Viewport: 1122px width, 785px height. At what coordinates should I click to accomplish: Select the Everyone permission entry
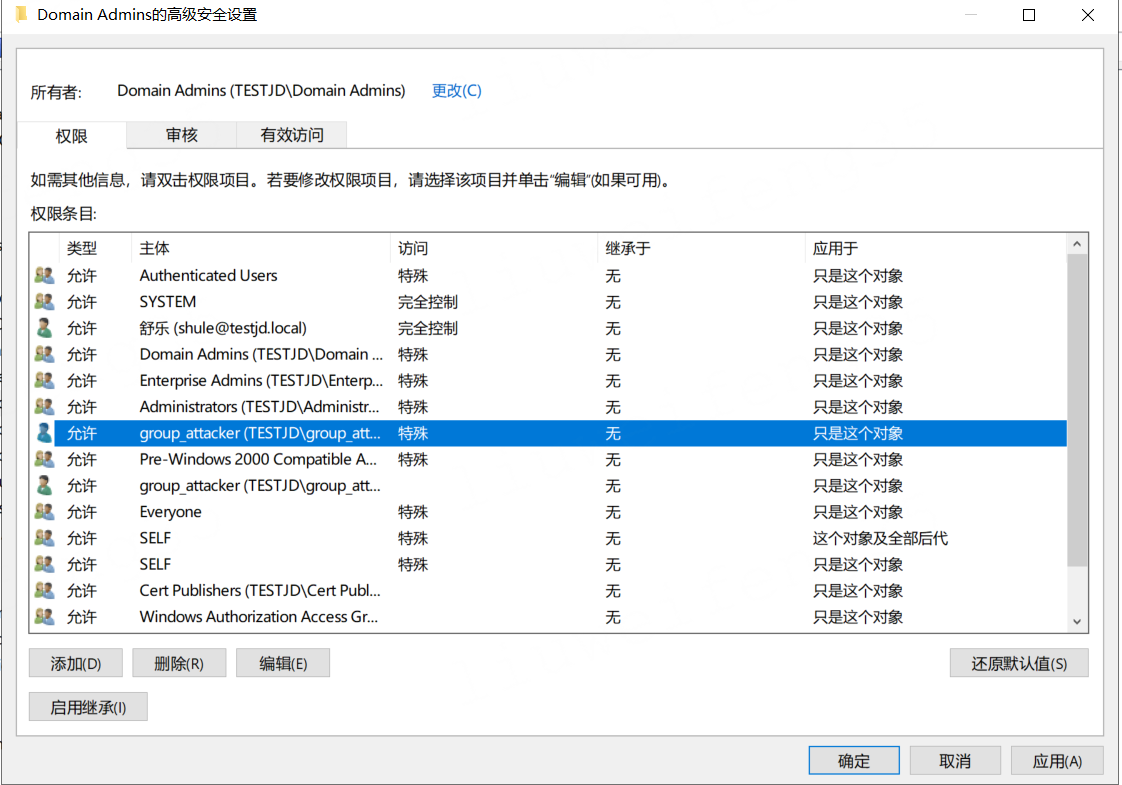pyautogui.click(x=549, y=512)
